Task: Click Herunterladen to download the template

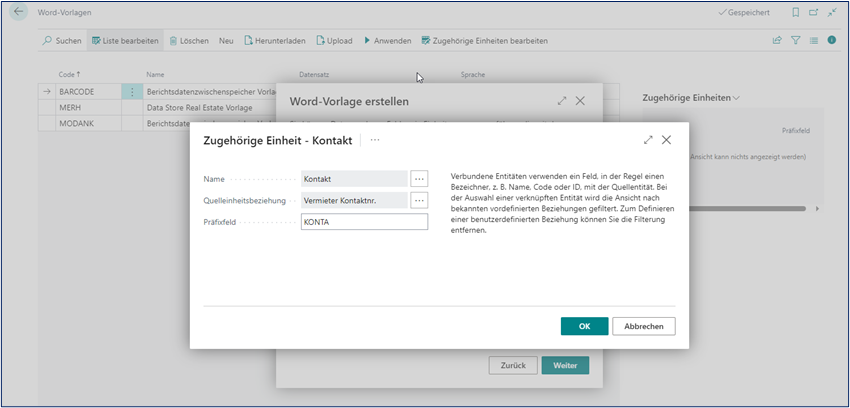Action: coord(275,41)
